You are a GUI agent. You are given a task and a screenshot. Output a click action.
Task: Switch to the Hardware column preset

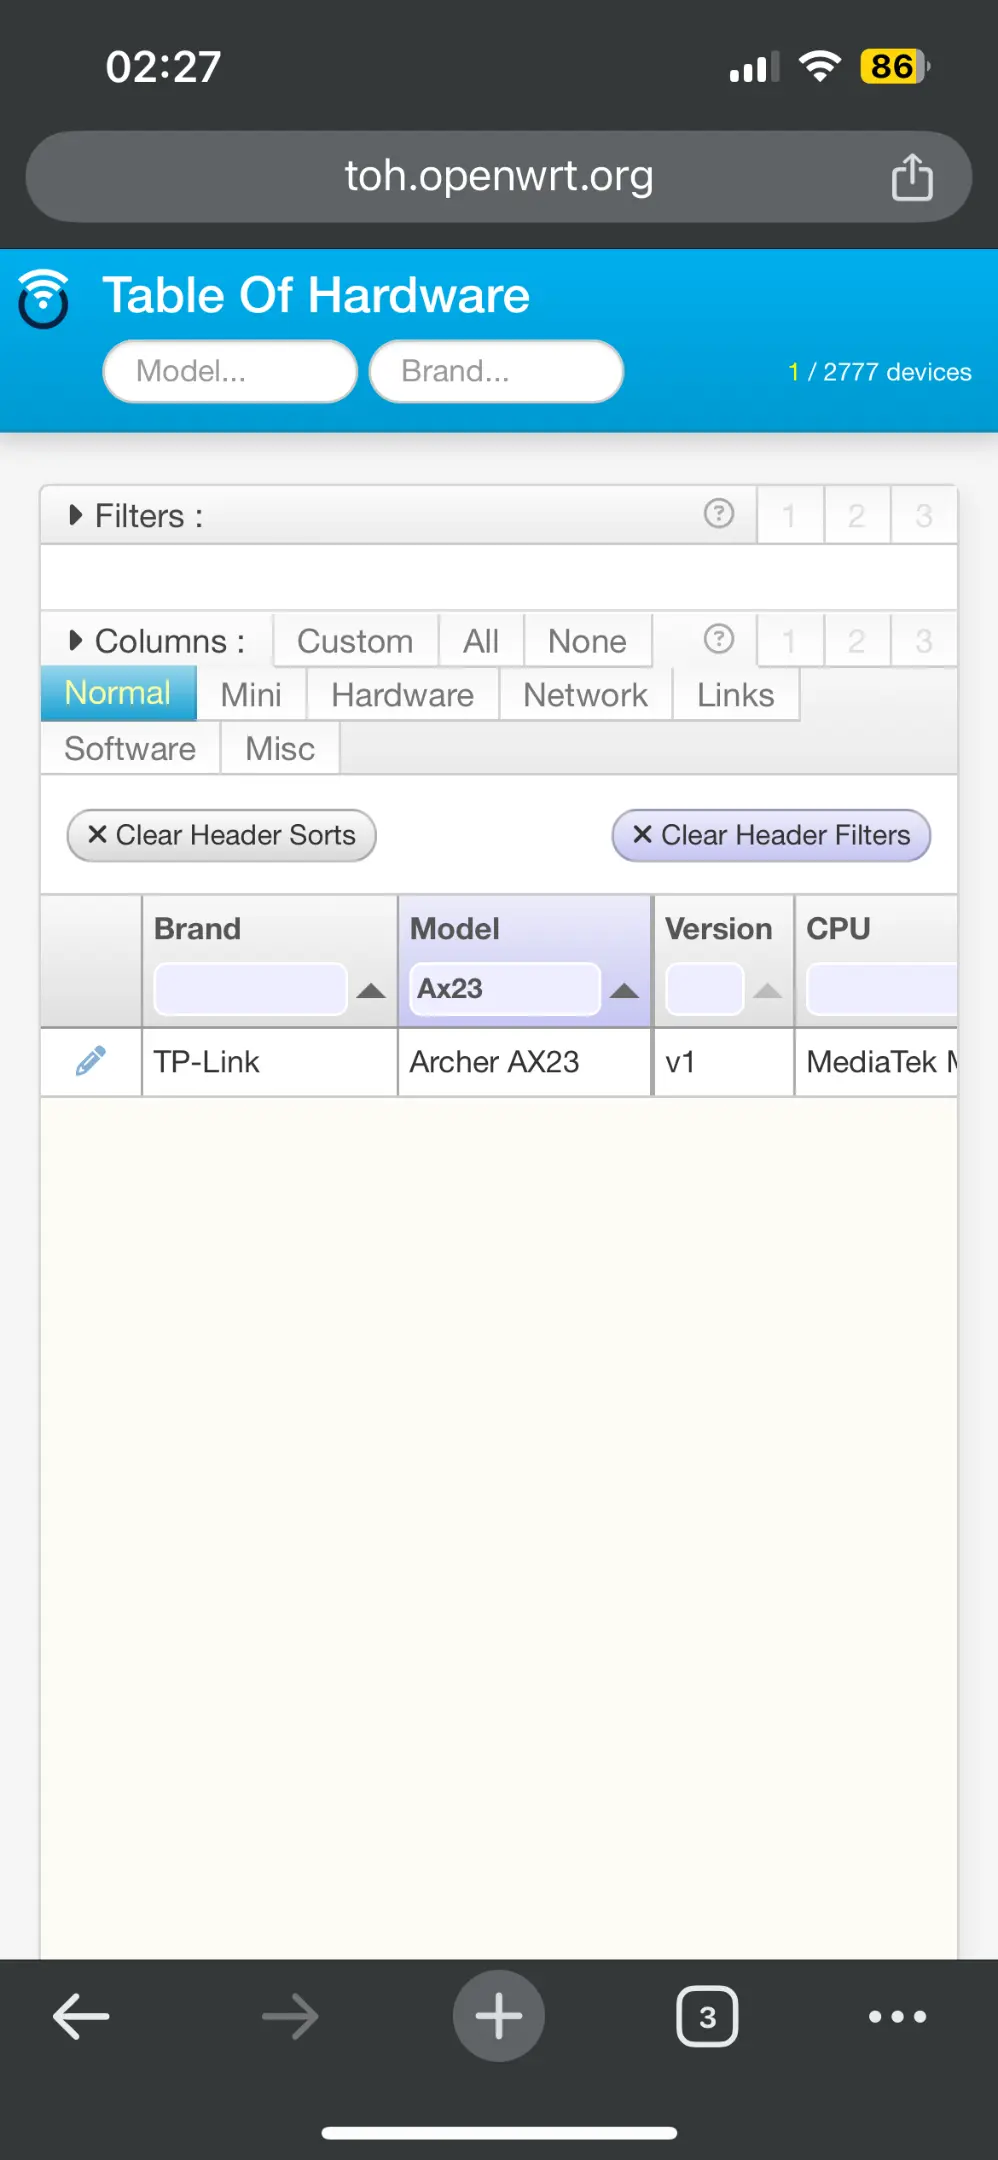(x=403, y=694)
